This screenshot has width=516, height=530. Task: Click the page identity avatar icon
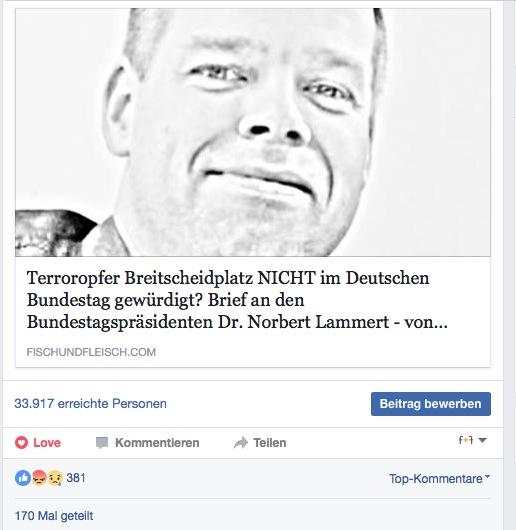(x=465, y=440)
